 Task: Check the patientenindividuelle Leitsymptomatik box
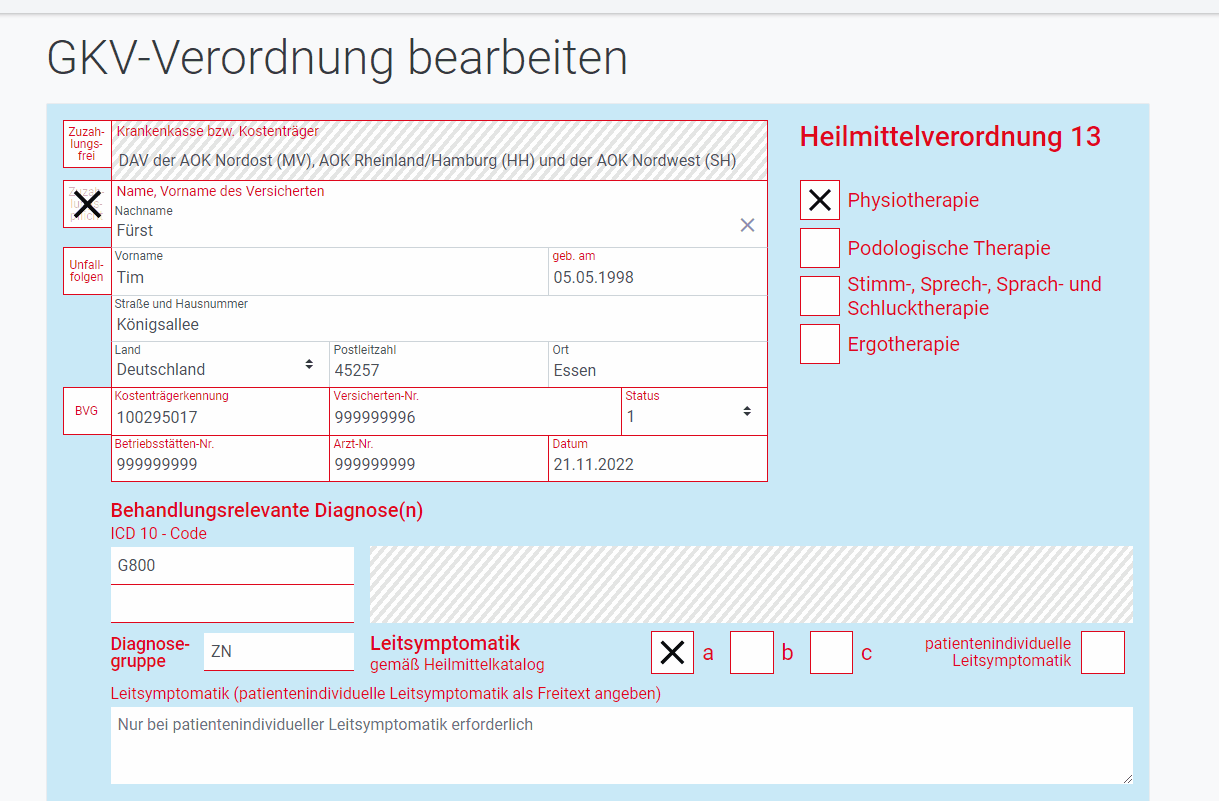[x=1103, y=653]
